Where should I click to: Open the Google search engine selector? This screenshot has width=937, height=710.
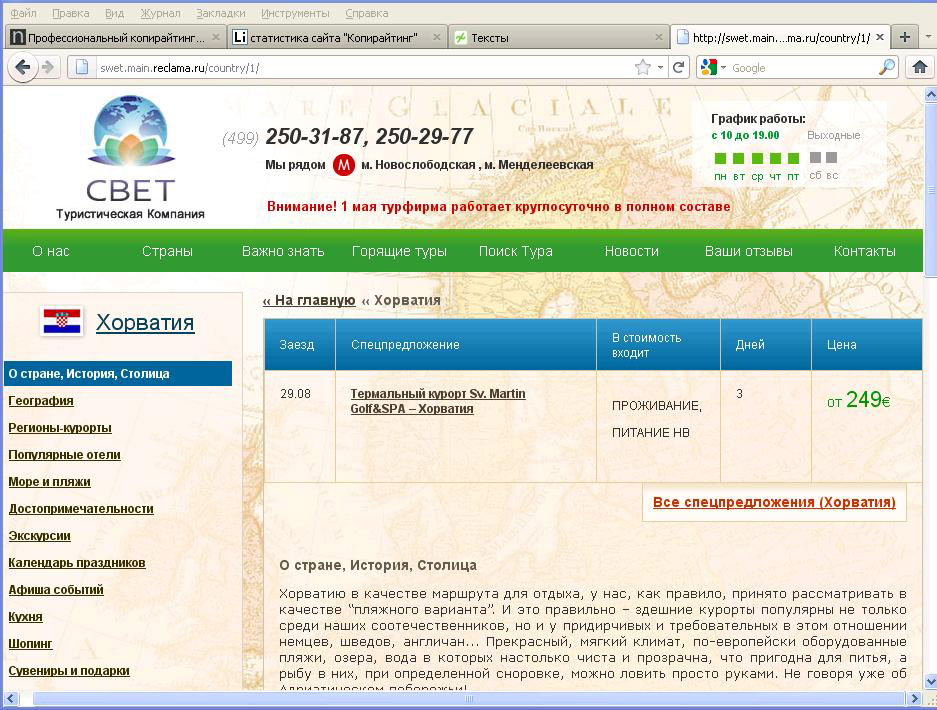(712, 68)
